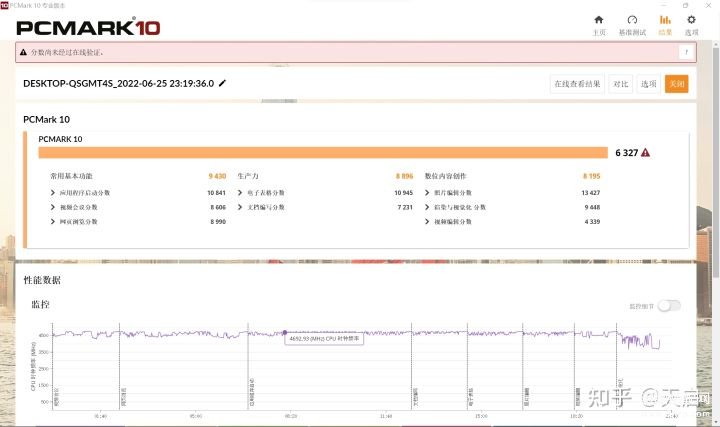Viewport: 720px width, 427px height.
Task: Click the vertical scrollbar on the right edge
Action: 715,161
